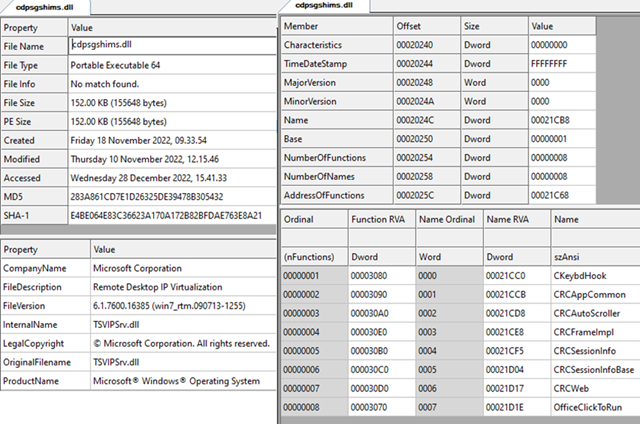Screen dimensions: 640x424
Task: Select Function RVA value 000030E0
Action: (369, 332)
